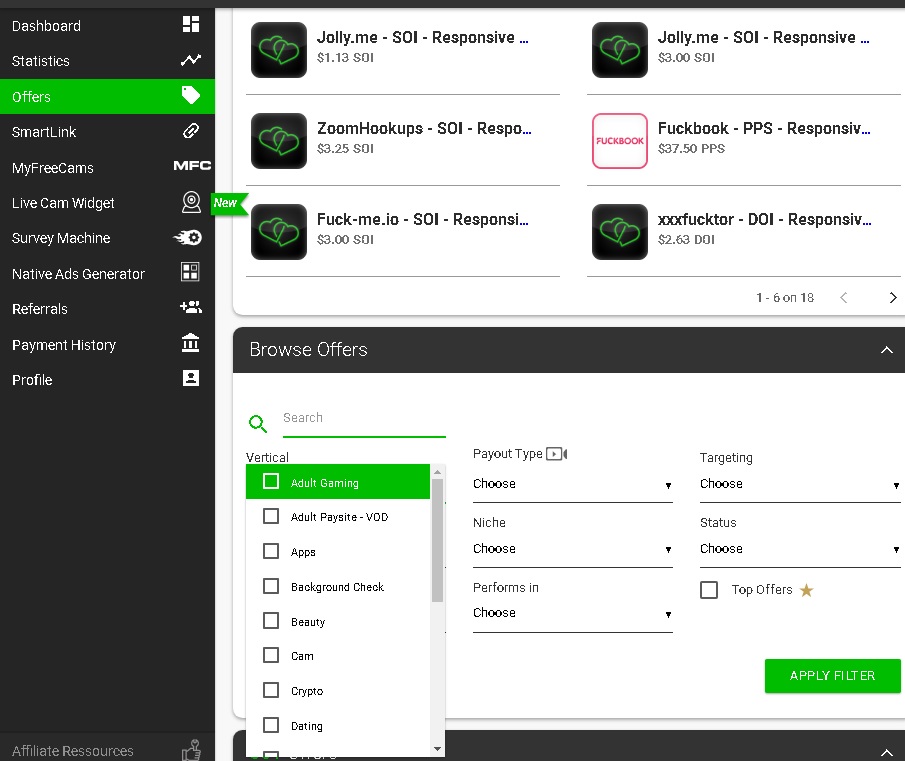The width and height of the screenshot is (905, 761).
Task: Open Referrals from the sidebar
Action: (107, 309)
